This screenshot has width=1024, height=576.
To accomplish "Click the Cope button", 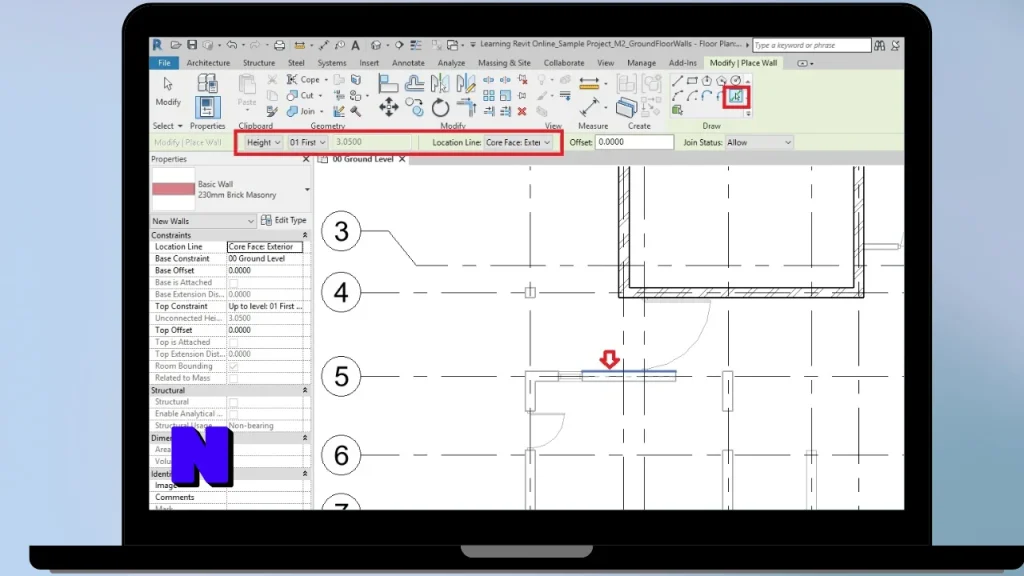I will (302, 80).
